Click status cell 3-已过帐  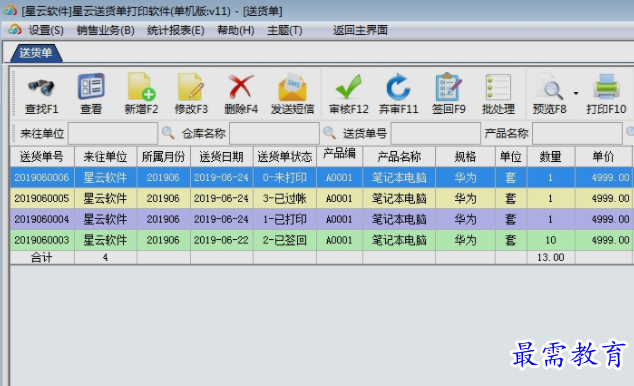click(285, 198)
